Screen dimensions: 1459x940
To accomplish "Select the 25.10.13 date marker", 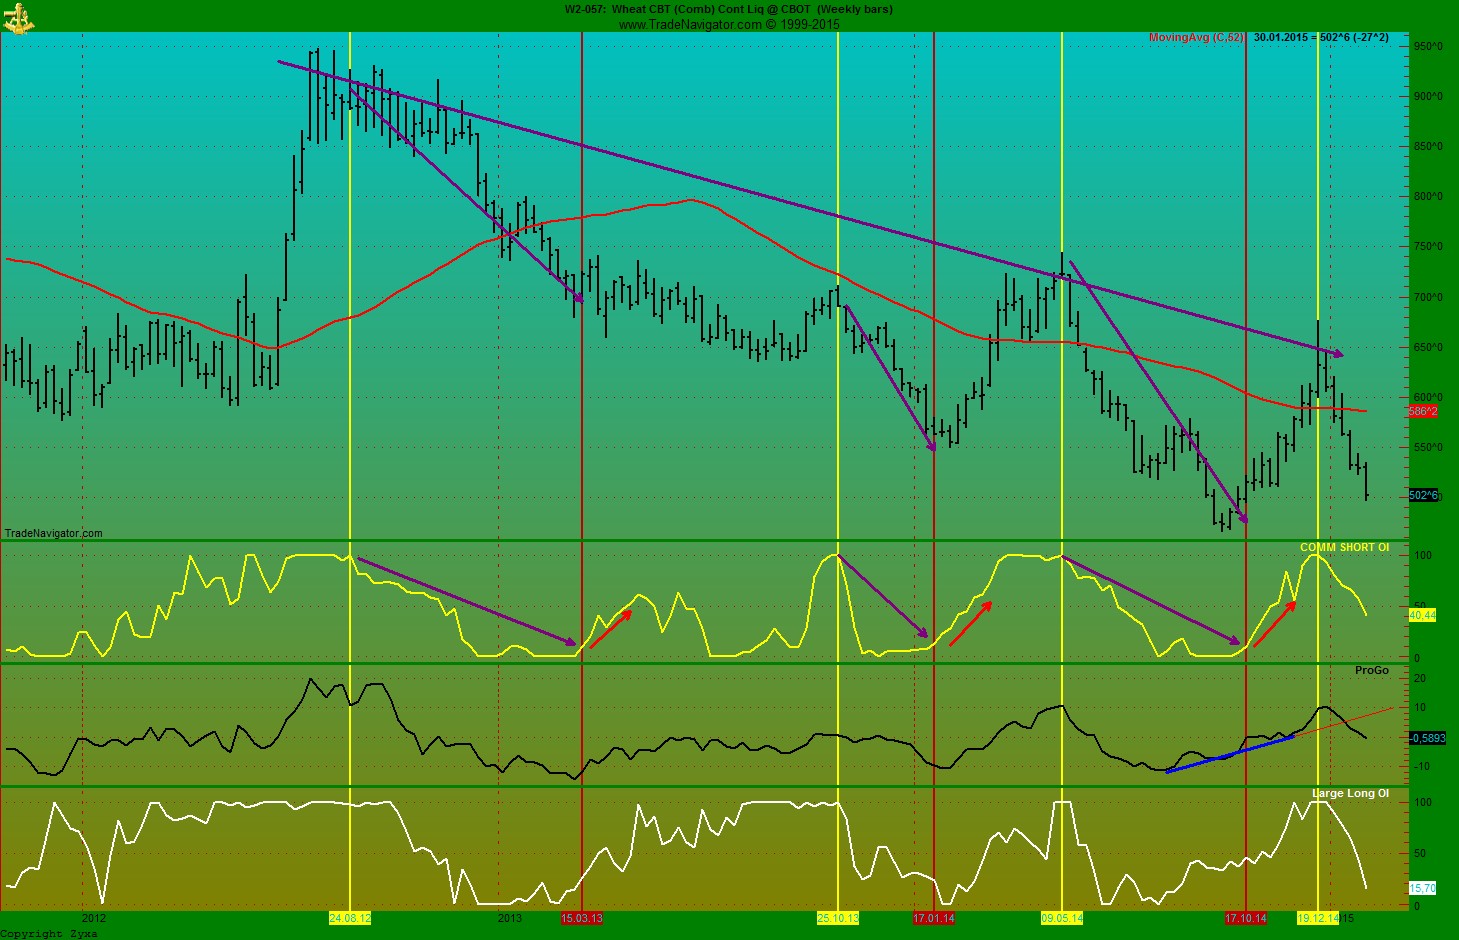I will 838,918.
